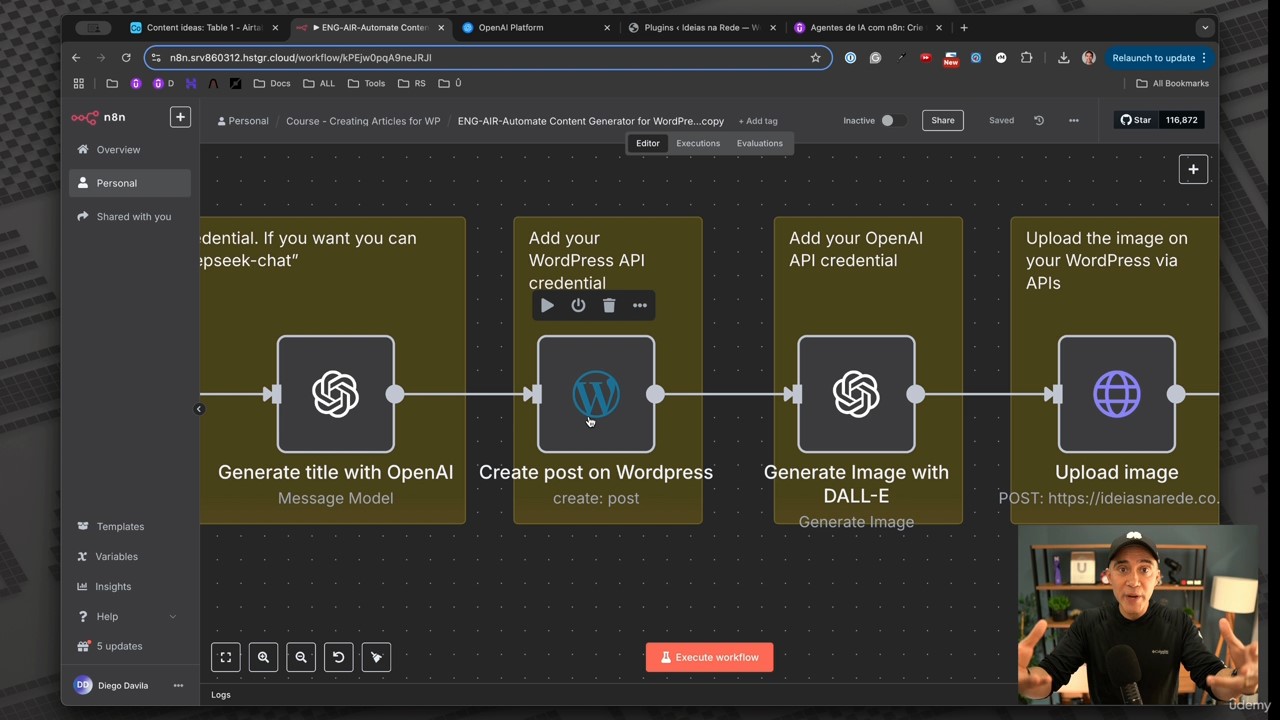Viewport: 1280px width, 720px height.
Task: Switch to Agentes de IA com n8n tab
Action: coord(868,27)
